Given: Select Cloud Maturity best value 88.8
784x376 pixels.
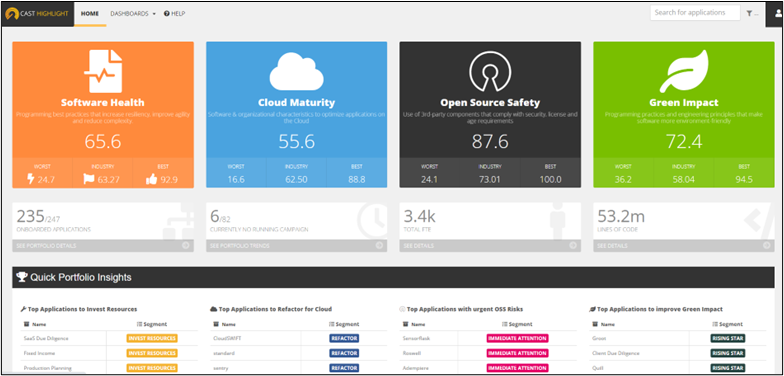Looking at the screenshot, I should pyautogui.click(x=356, y=180).
